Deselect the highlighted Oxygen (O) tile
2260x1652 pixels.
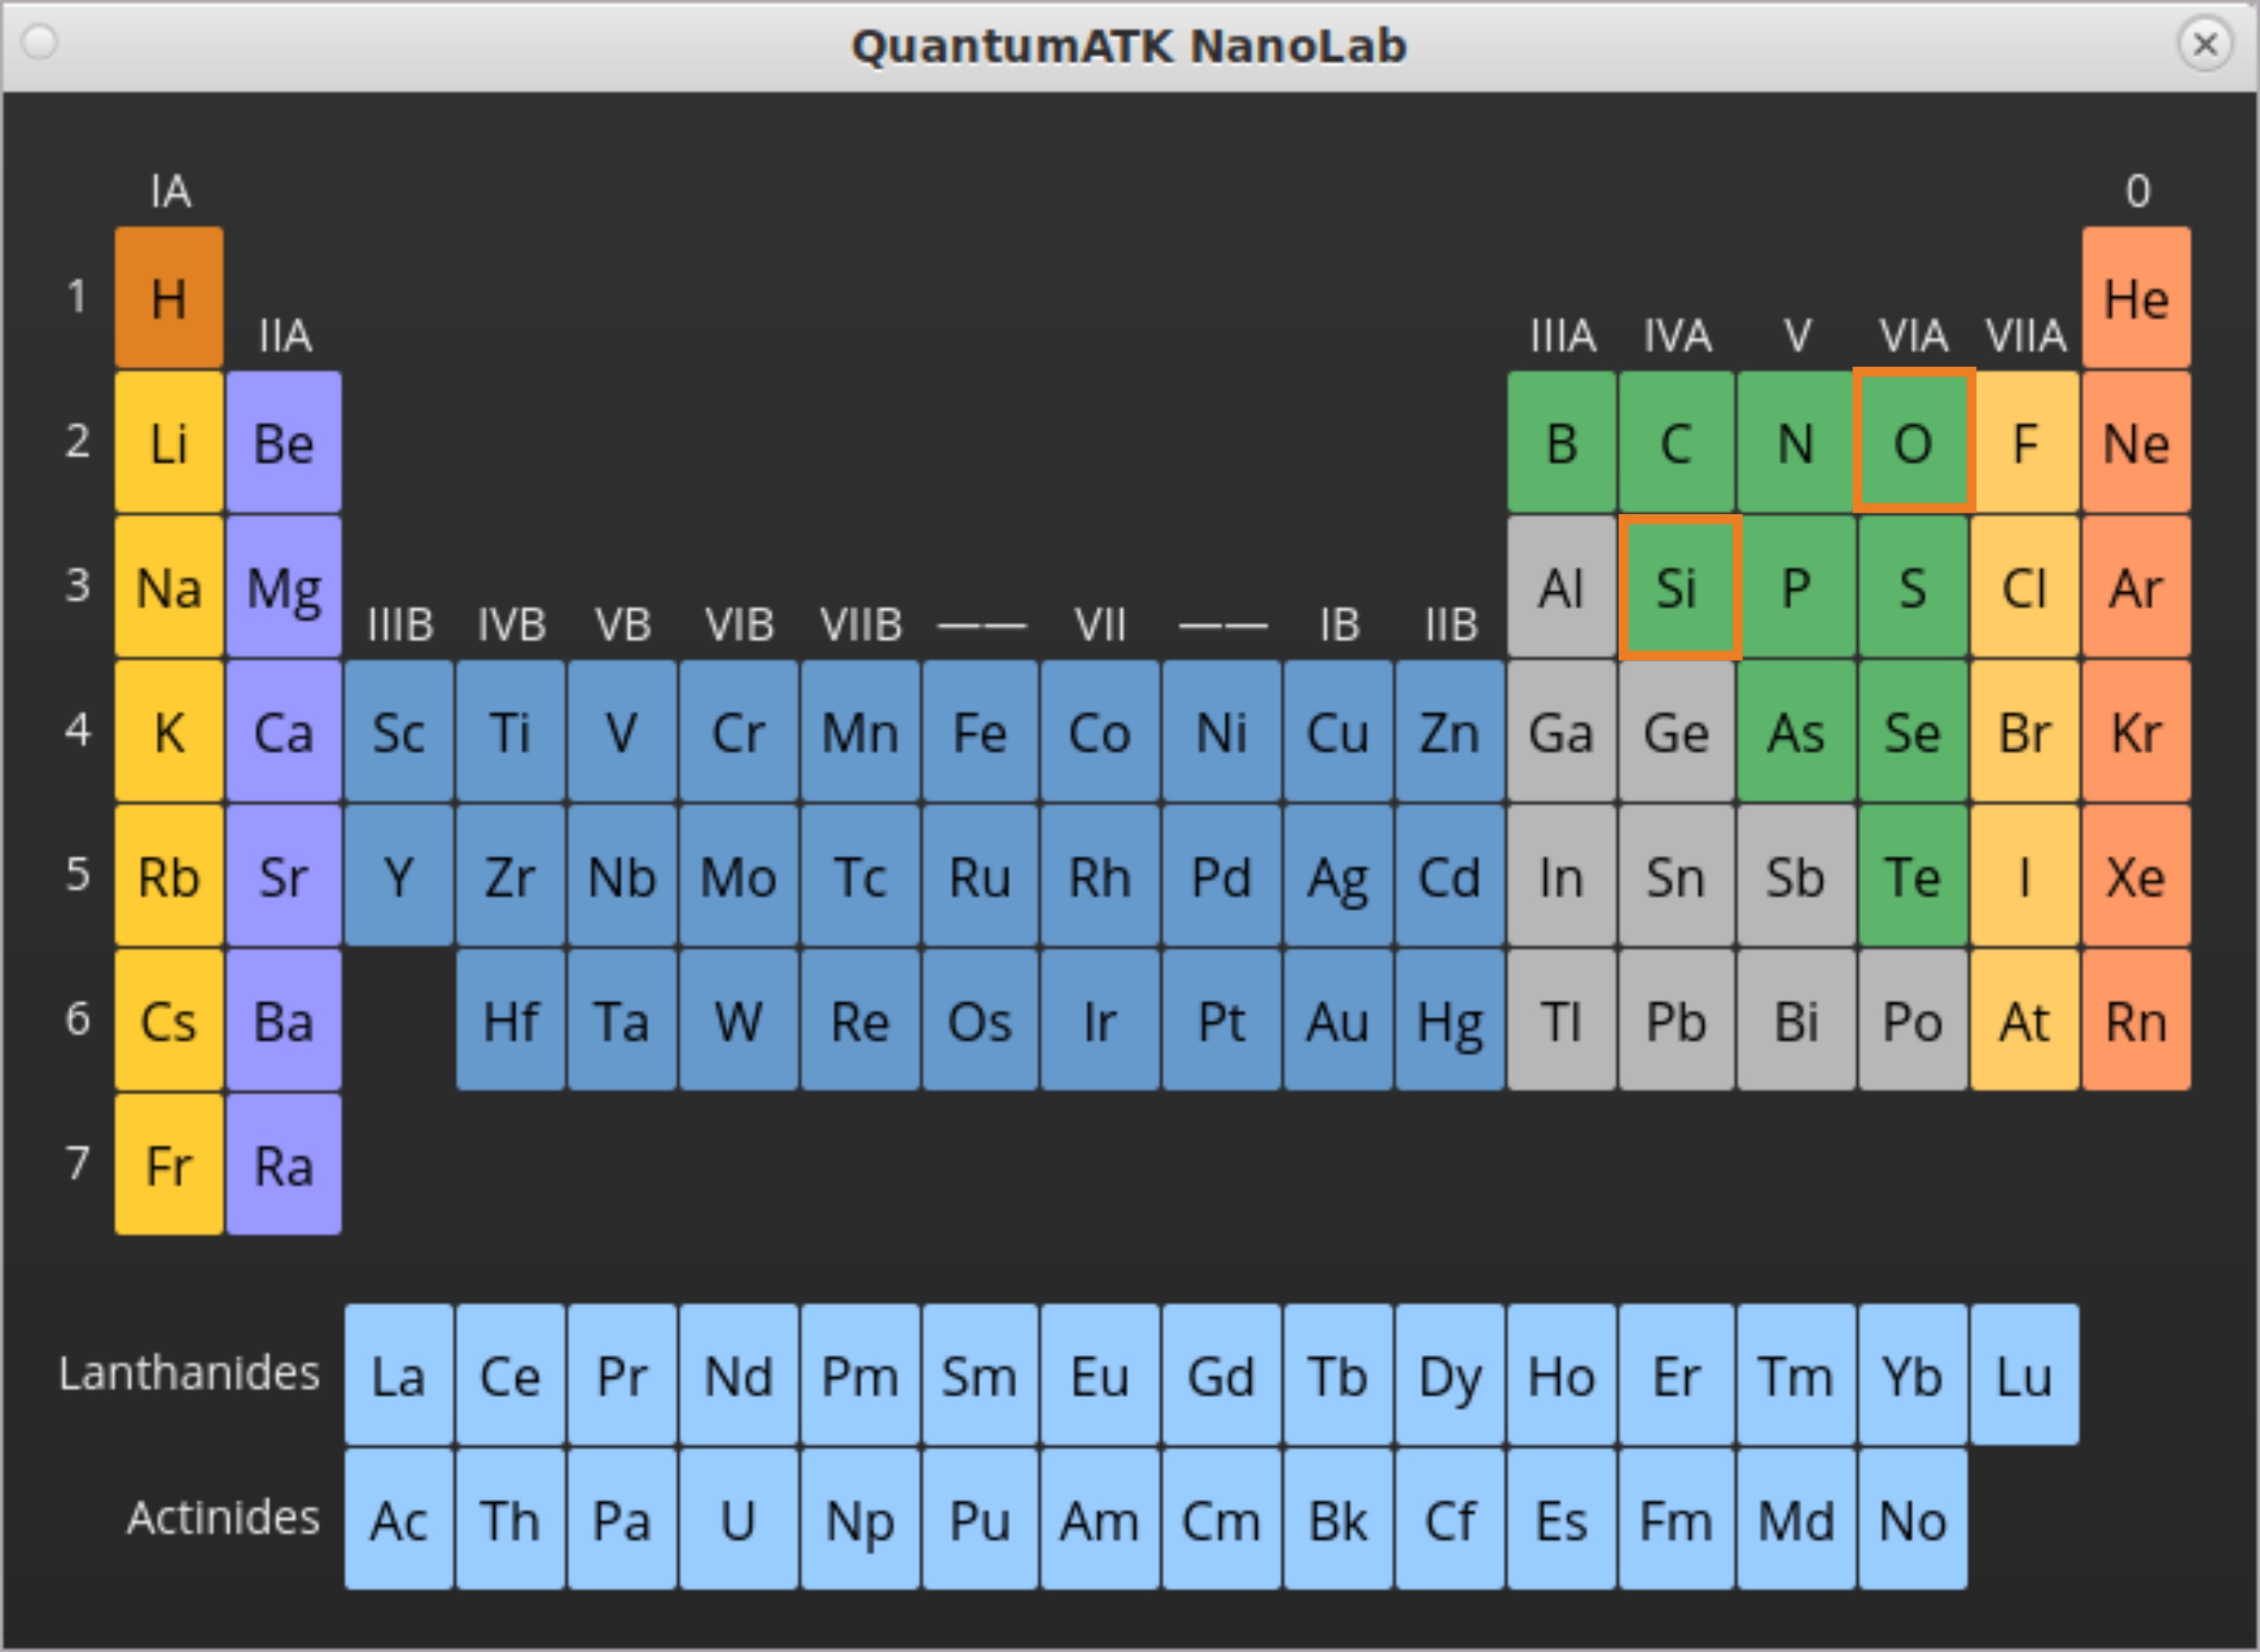click(x=1913, y=441)
